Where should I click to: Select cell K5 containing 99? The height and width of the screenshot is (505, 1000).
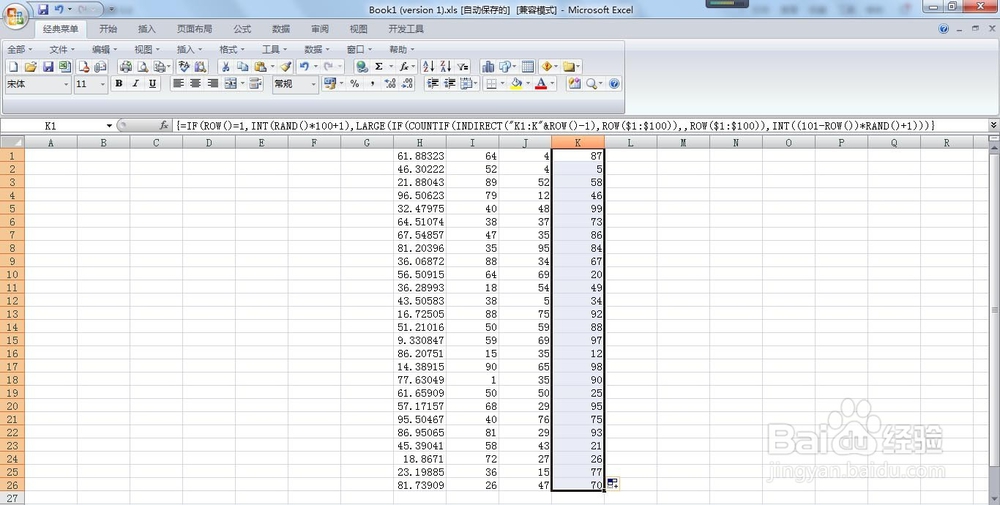tap(578, 209)
